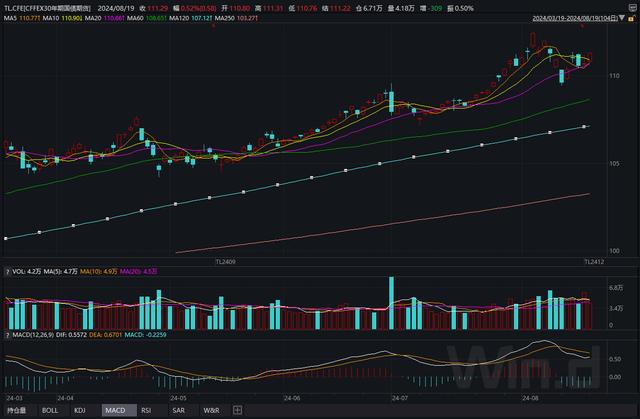Click the tallest cyan volume bar
The width and height of the screenshot is (640, 419).
click(x=391, y=303)
